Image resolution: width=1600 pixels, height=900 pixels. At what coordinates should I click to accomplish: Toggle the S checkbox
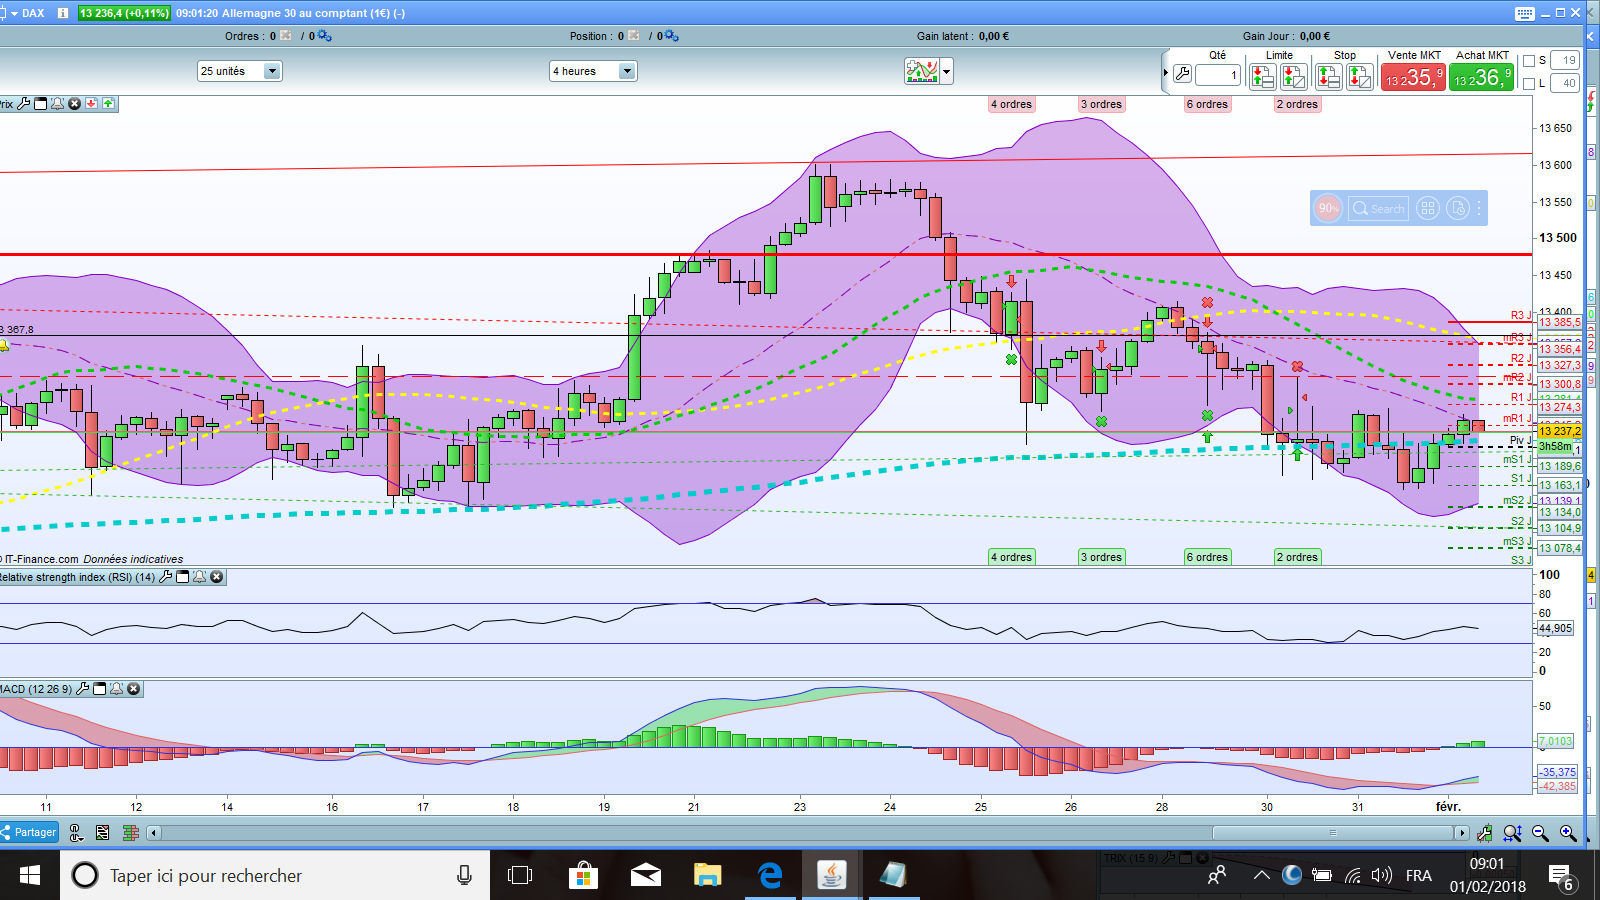click(1528, 61)
